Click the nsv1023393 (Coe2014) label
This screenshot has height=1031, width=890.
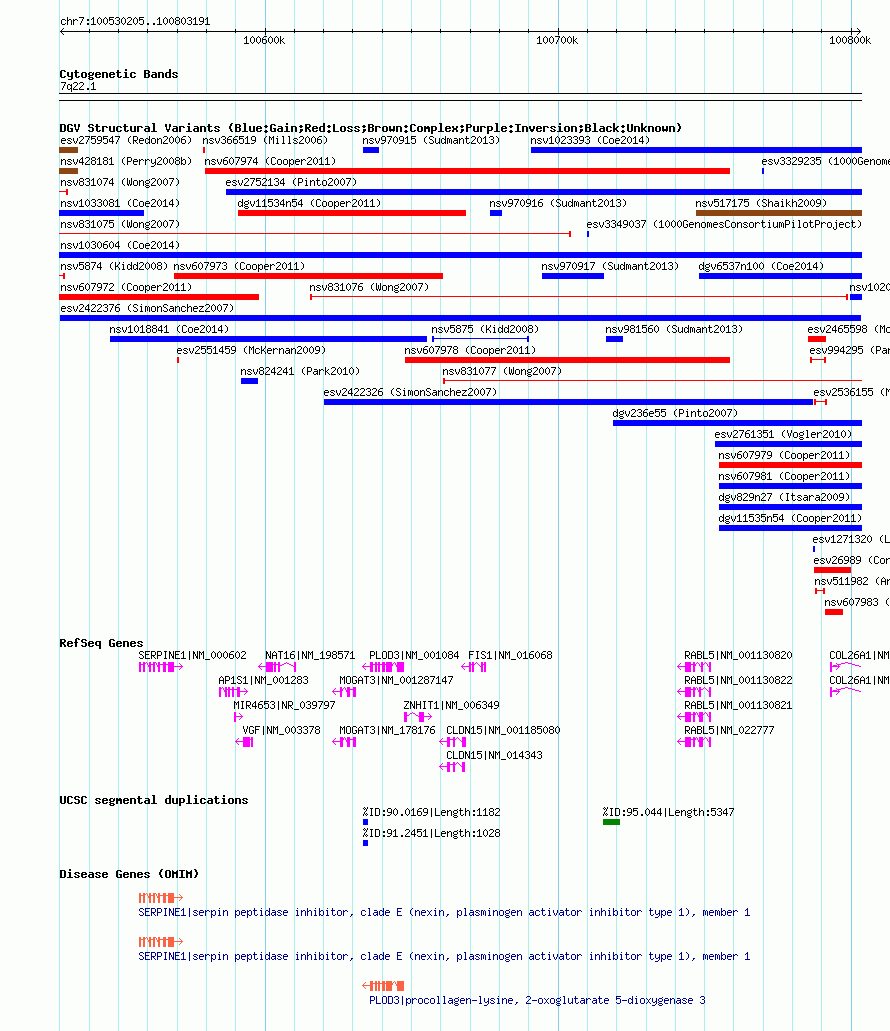coord(590,140)
